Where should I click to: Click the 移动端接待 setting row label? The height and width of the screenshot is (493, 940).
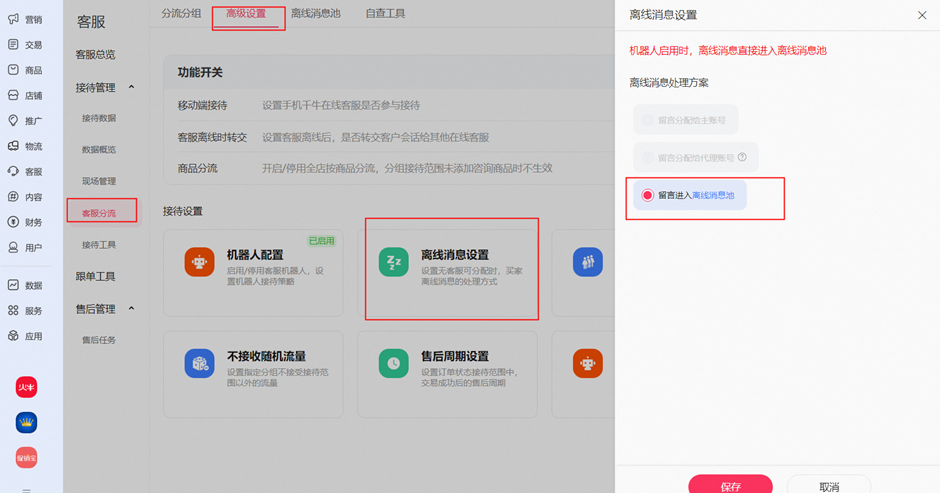click(x=202, y=106)
